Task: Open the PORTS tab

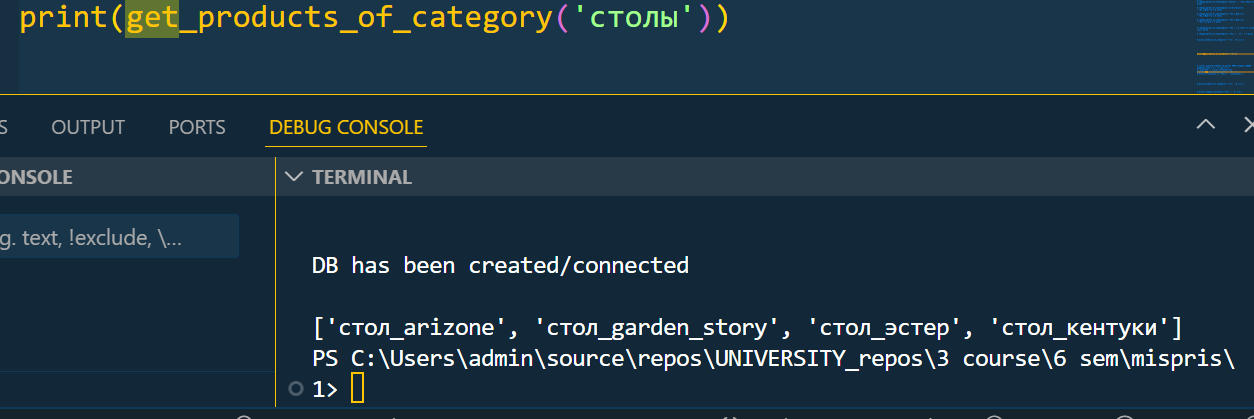Action: (197, 127)
